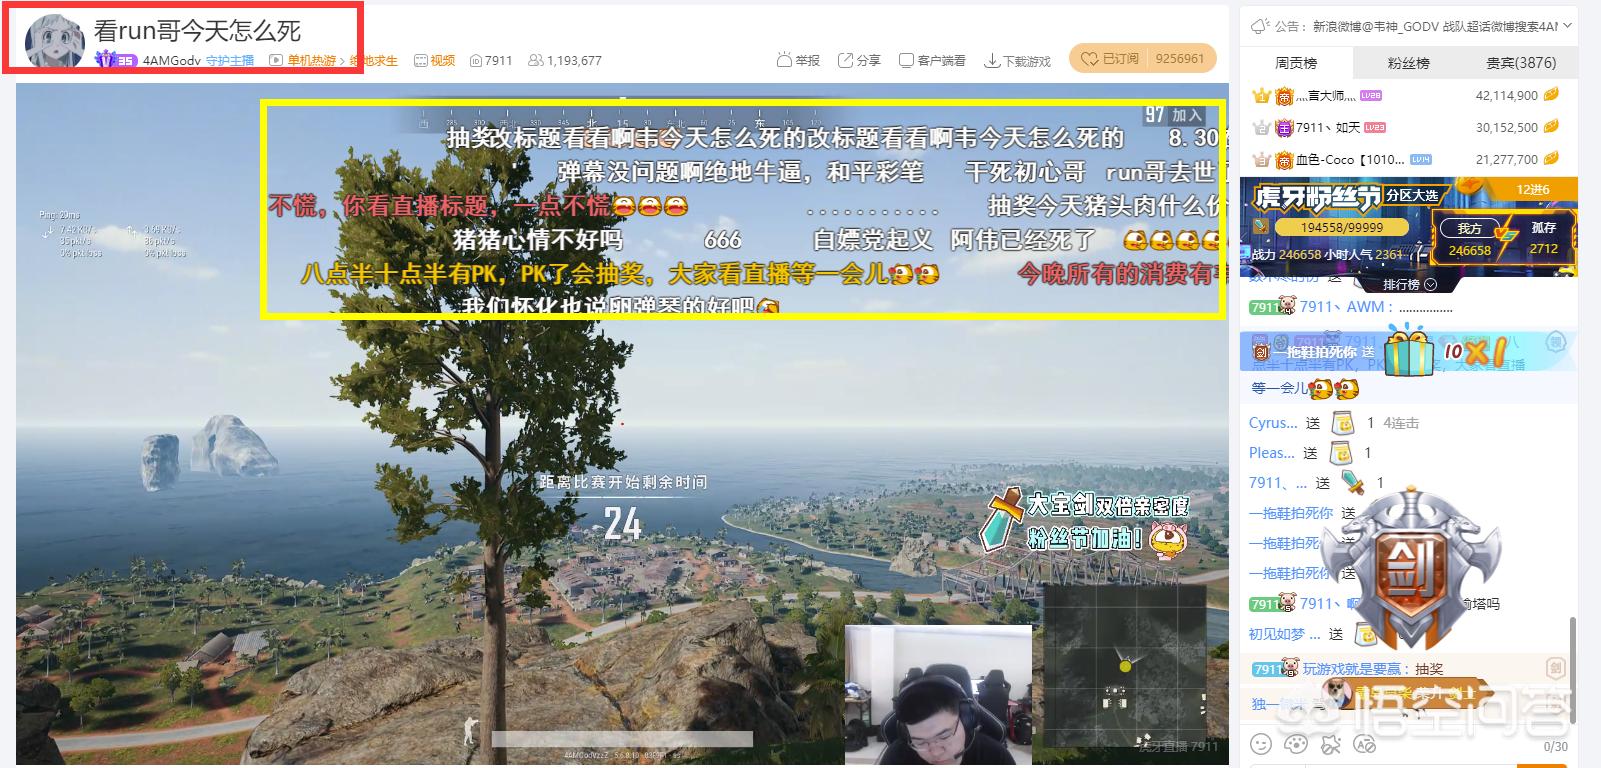Switch to the 周贡榜 tab
The image size is (1601, 768).
1296,62
